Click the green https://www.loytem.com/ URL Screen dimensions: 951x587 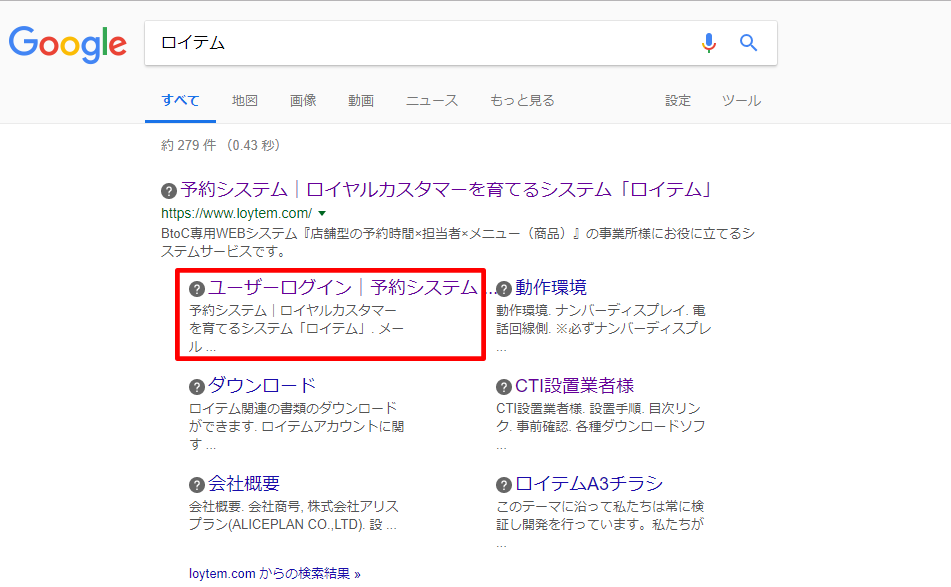point(237,213)
